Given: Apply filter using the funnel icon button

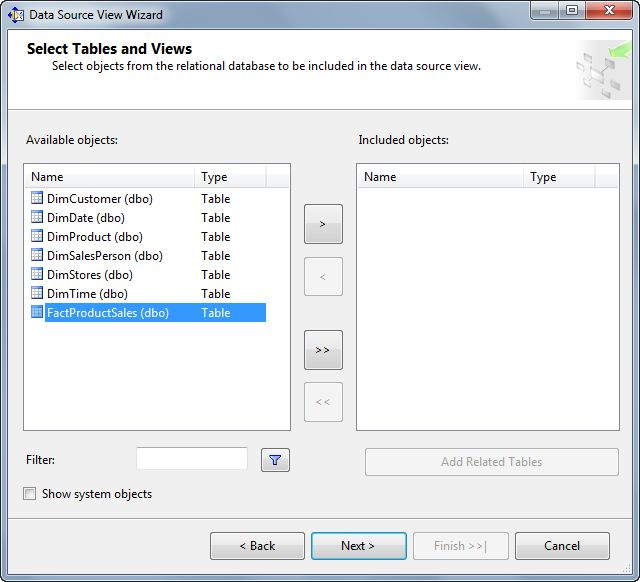Looking at the screenshot, I should [x=275, y=460].
